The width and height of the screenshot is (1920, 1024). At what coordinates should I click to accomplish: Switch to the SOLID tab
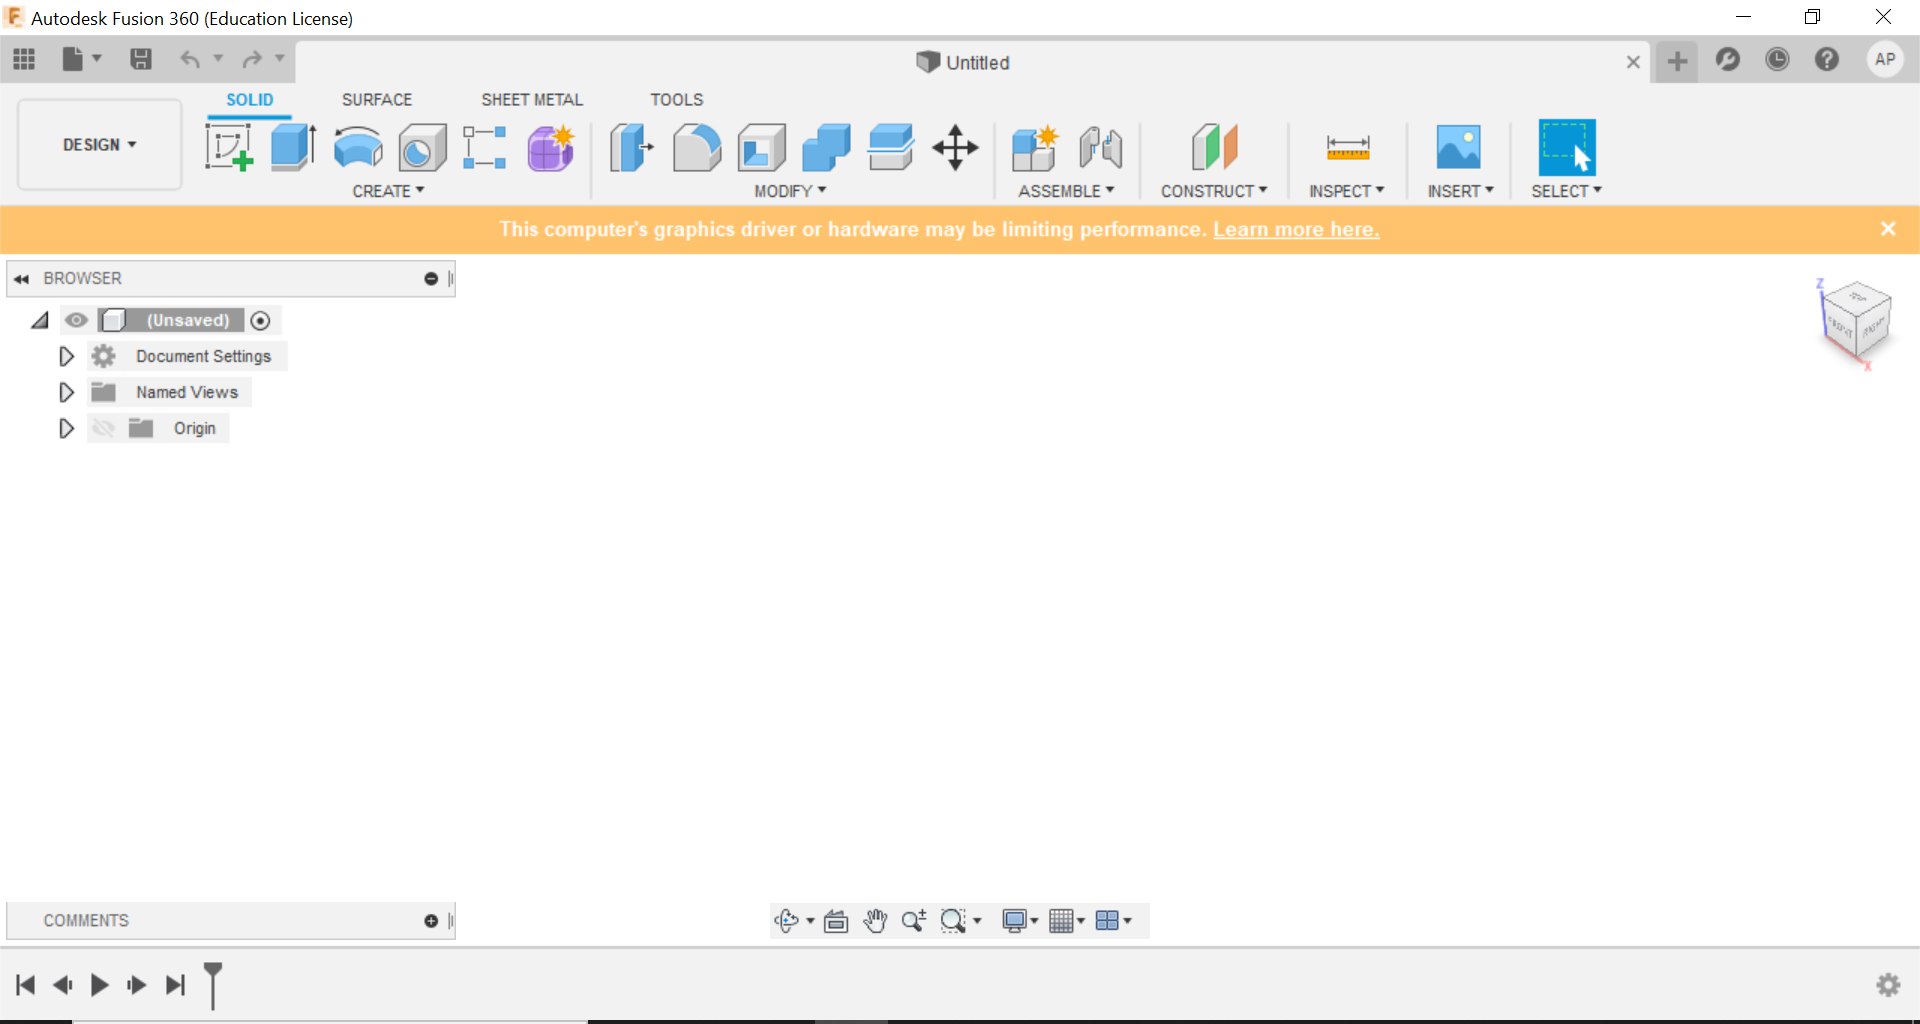coord(249,100)
